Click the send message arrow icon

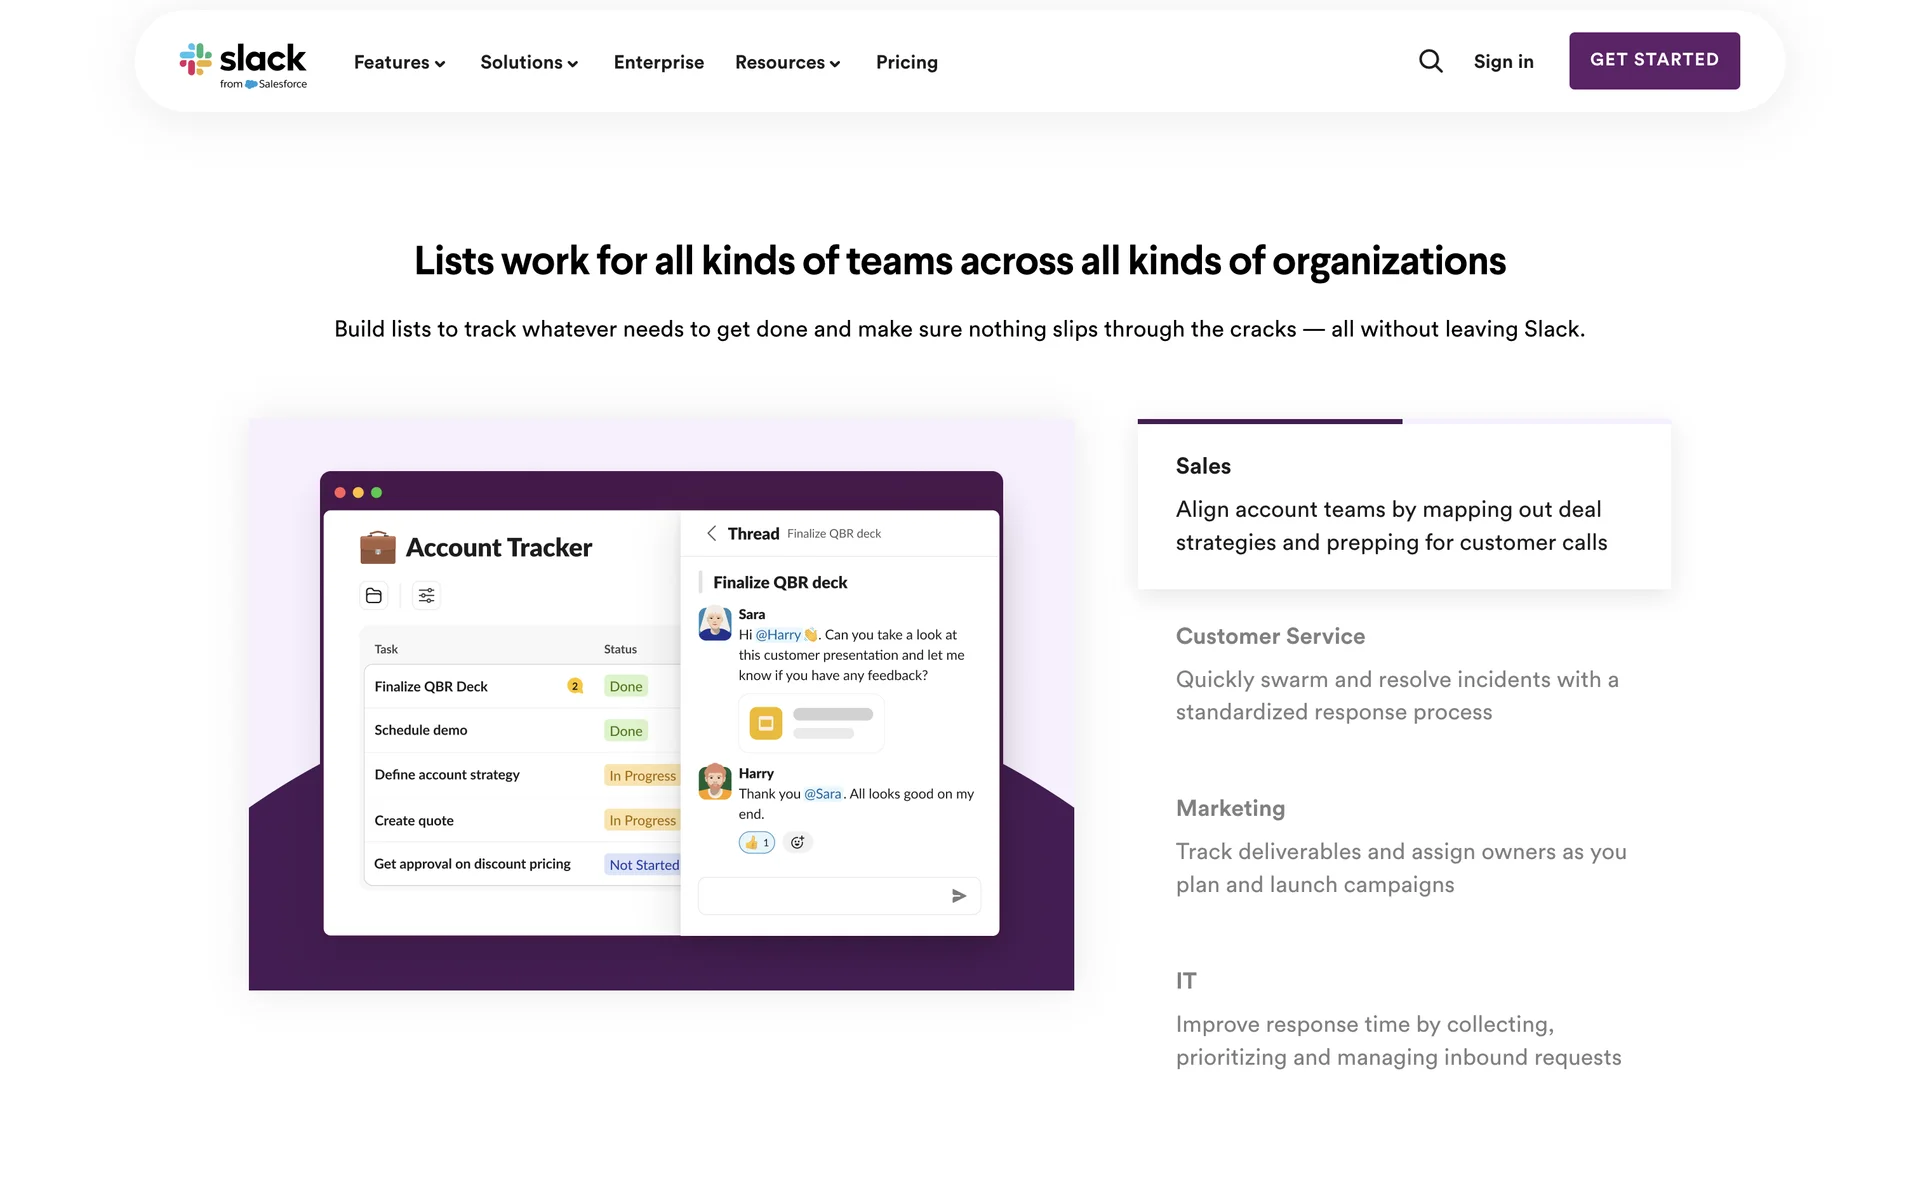click(958, 896)
